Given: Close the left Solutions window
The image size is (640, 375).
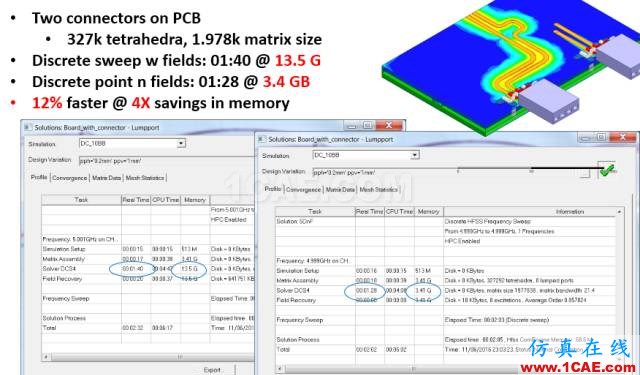Looking at the screenshot, I should (388, 126).
